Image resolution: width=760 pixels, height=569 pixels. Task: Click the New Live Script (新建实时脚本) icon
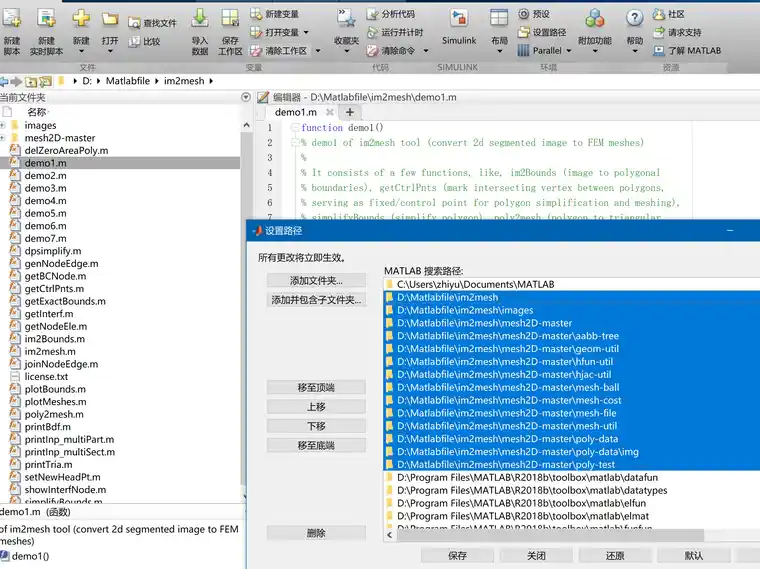tap(47, 18)
